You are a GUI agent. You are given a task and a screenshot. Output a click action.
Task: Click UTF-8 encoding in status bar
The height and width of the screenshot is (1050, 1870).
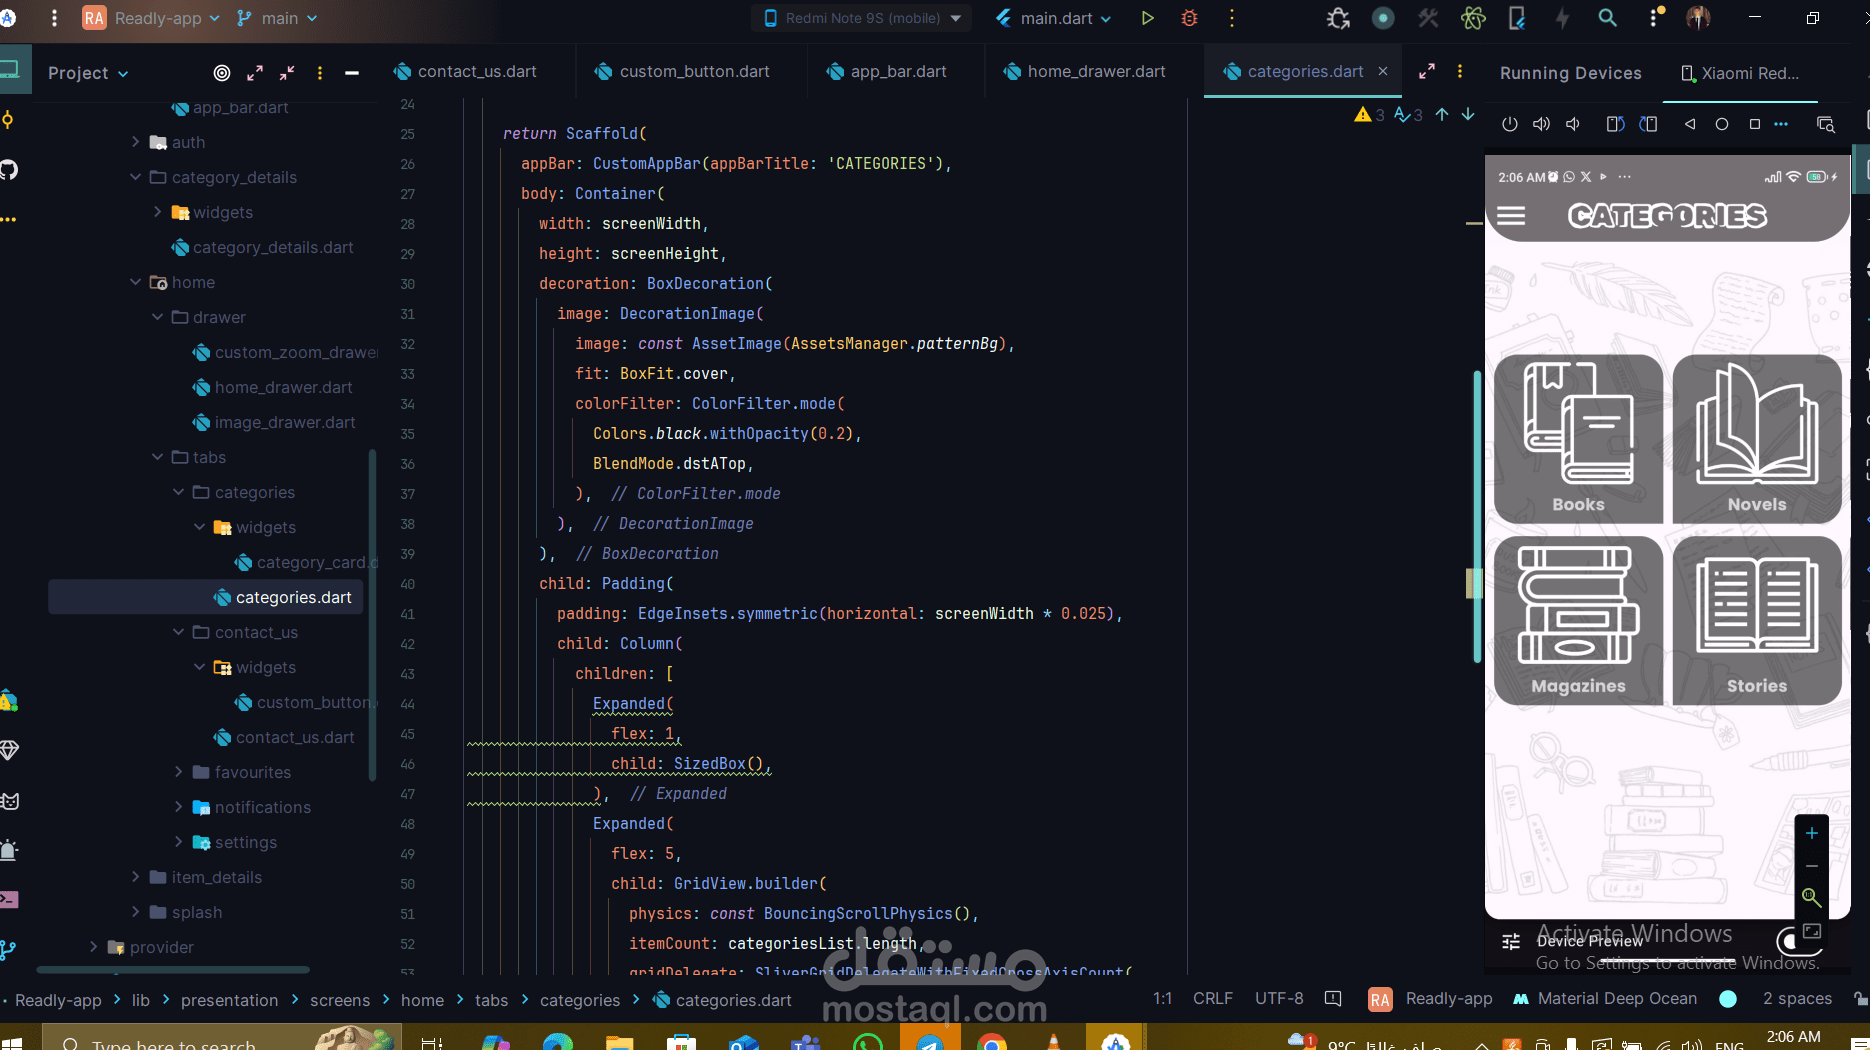[x=1279, y=999]
